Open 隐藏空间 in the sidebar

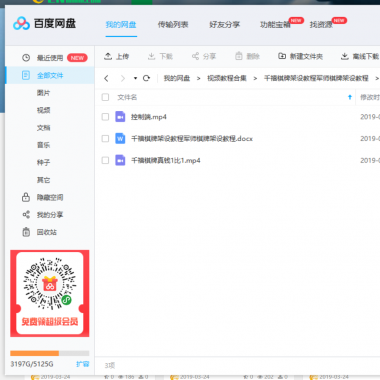point(50,197)
